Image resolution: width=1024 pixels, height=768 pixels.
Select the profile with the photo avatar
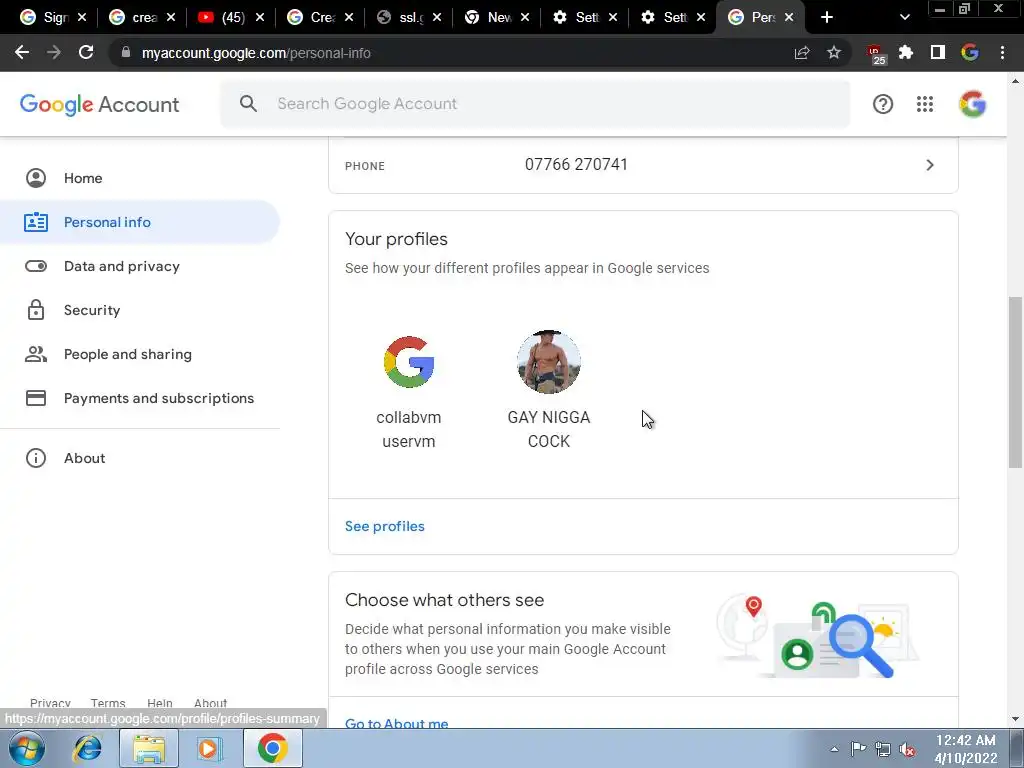549,391
